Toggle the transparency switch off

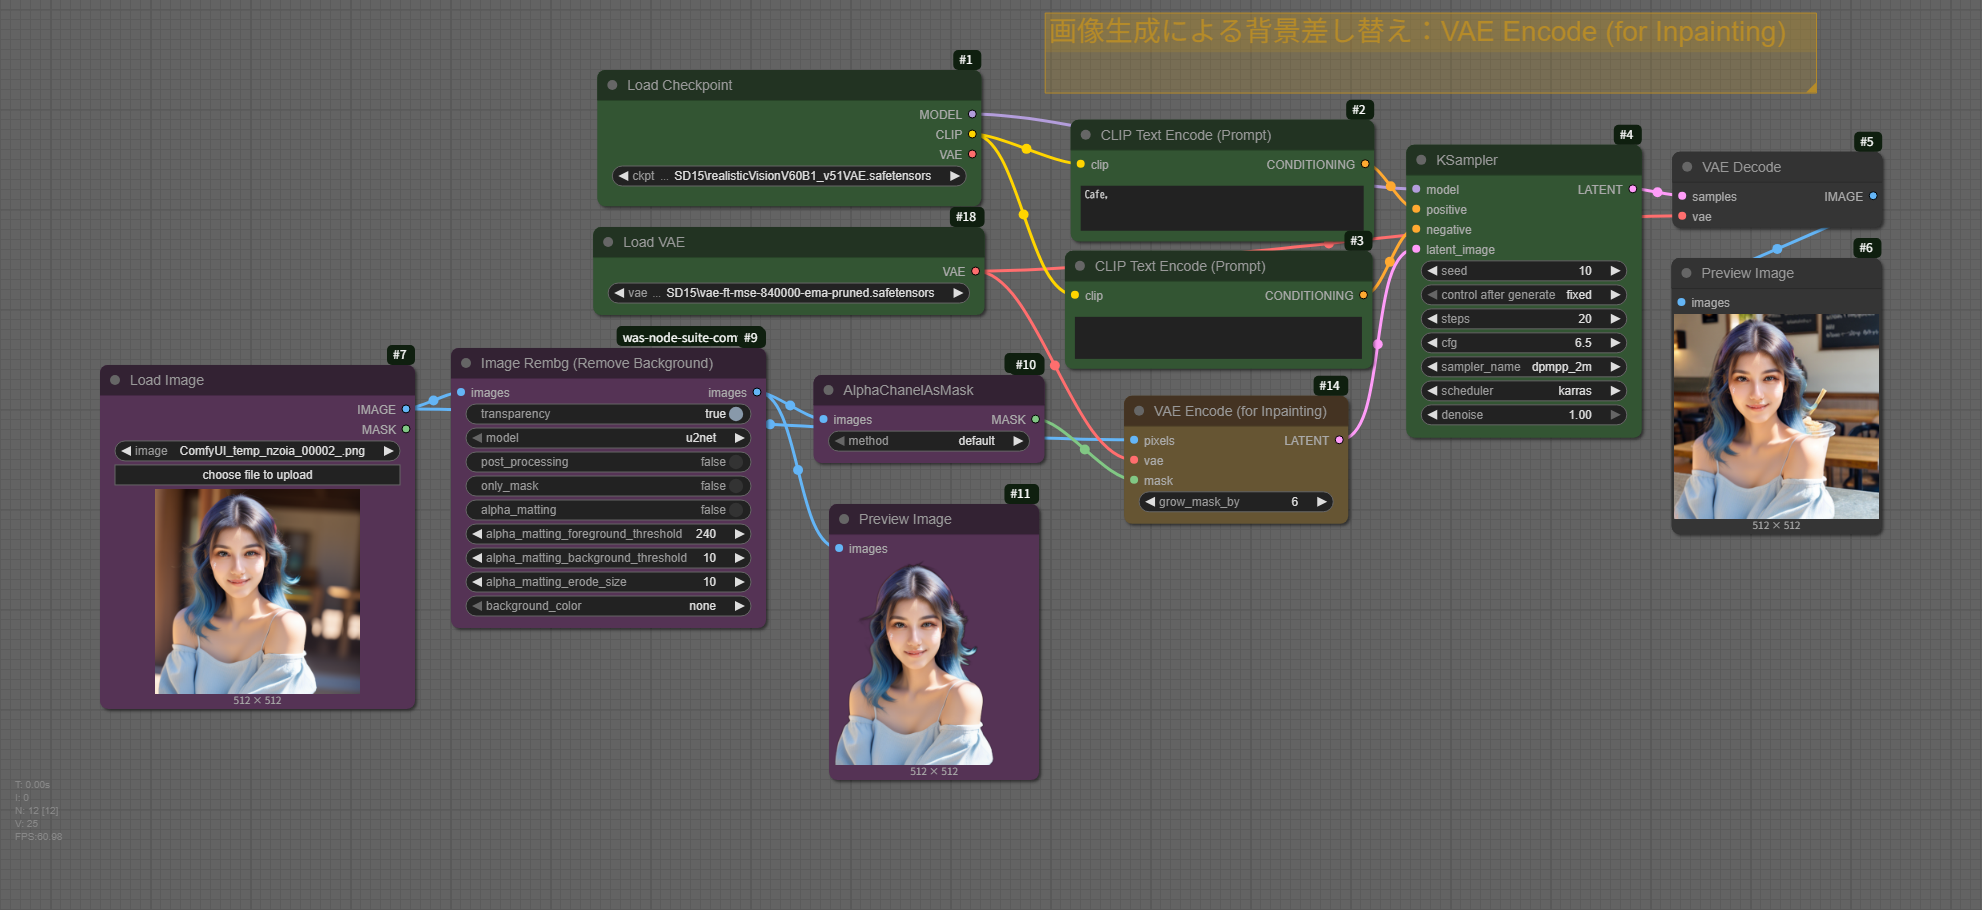(736, 414)
